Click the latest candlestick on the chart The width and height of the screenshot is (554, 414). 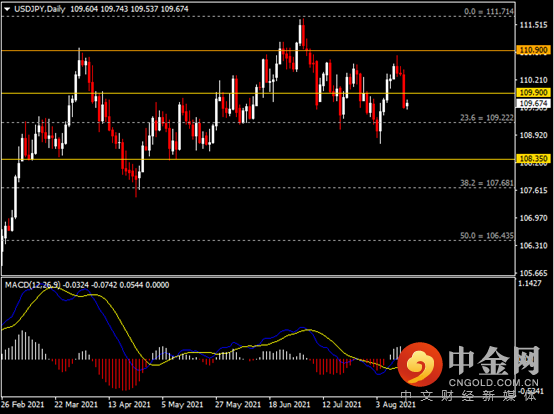(407, 105)
